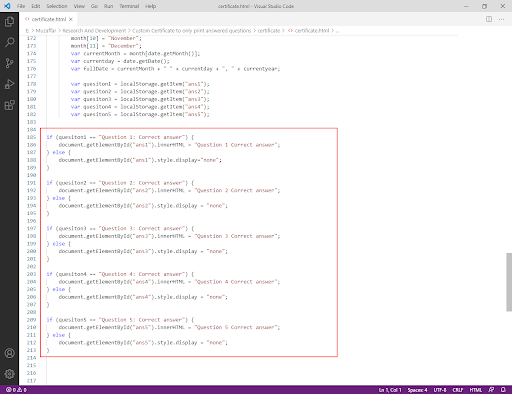512x394 pixels.
Task: Open the Manage gear icon
Action: pyautogui.click(x=9, y=374)
